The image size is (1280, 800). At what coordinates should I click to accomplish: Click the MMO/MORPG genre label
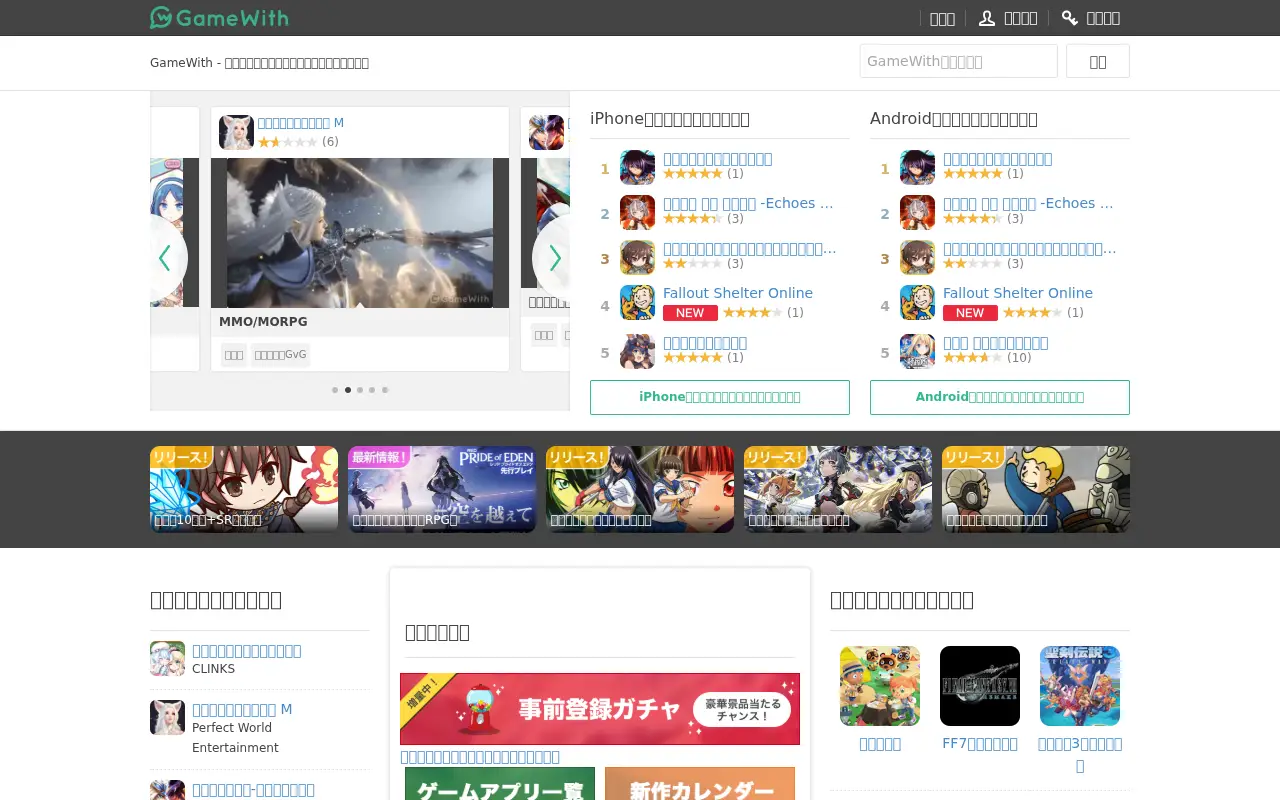click(263, 321)
